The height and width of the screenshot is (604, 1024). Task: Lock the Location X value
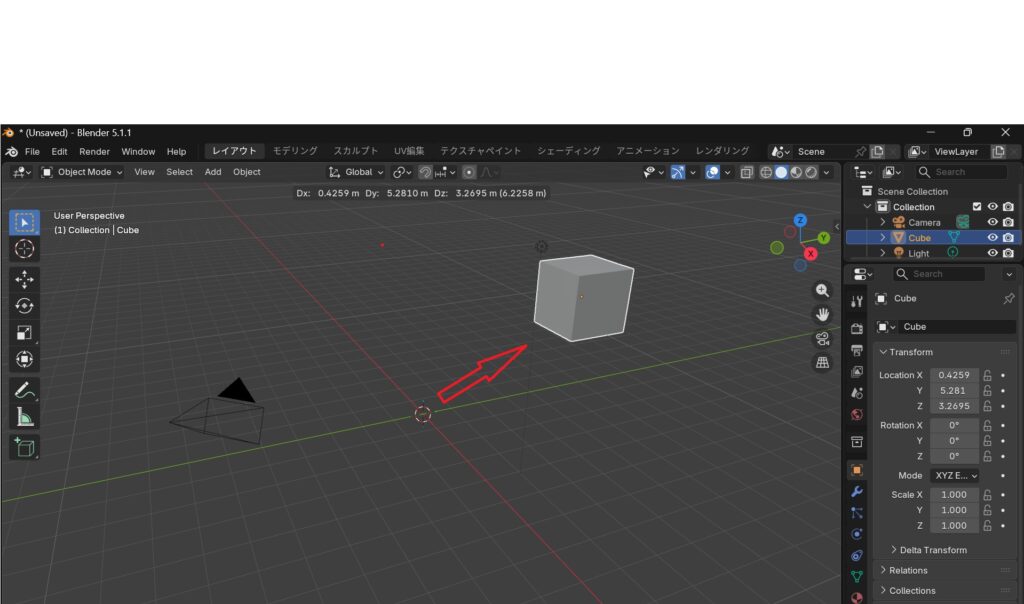[x=987, y=375]
